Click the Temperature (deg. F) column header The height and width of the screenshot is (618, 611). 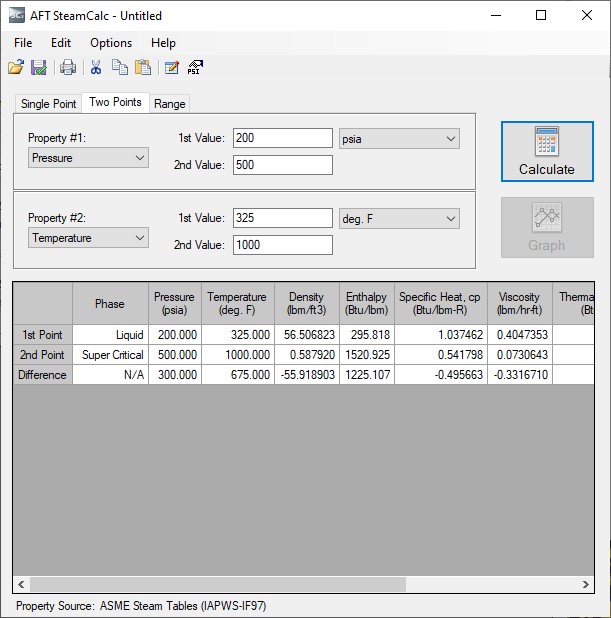tap(238, 303)
